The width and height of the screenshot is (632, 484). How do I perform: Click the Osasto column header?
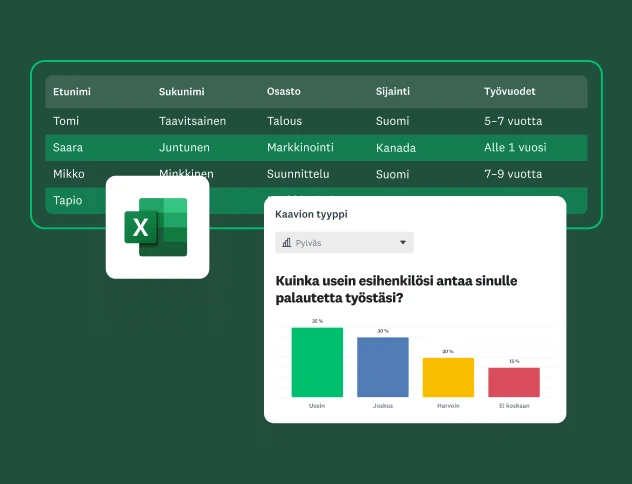(x=283, y=91)
